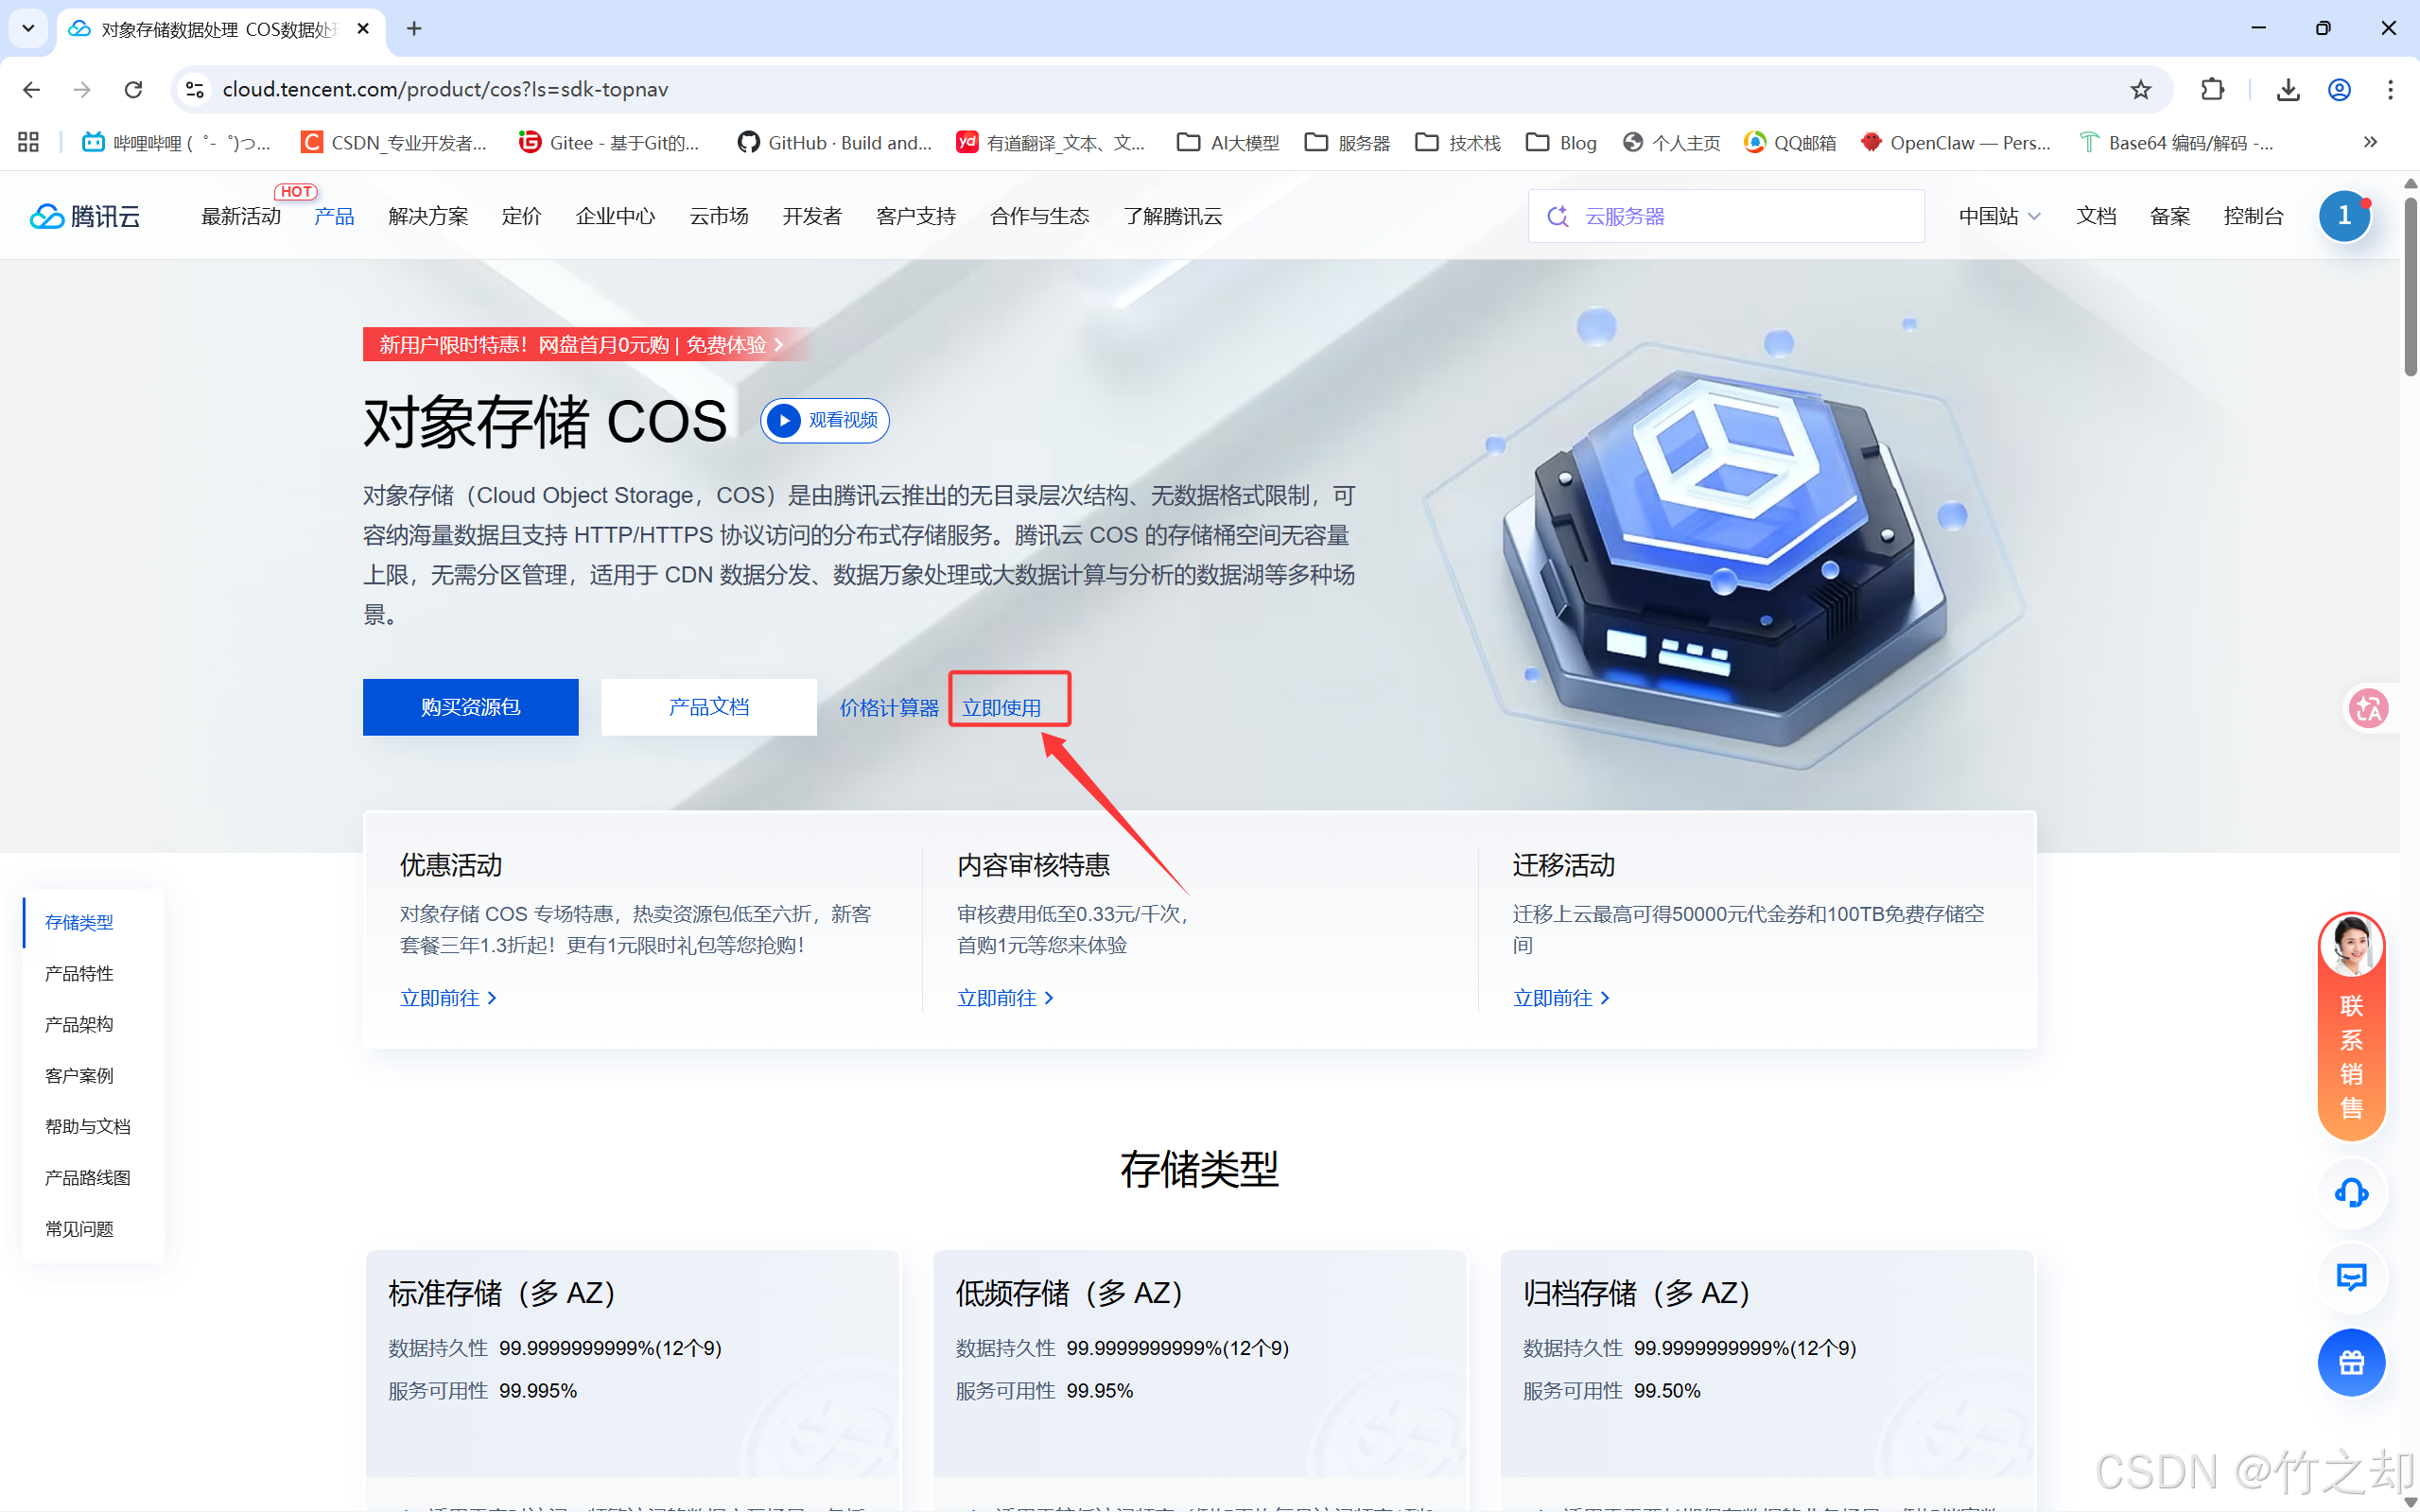
Task: Open a new browser tab
Action: click(414, 29)
